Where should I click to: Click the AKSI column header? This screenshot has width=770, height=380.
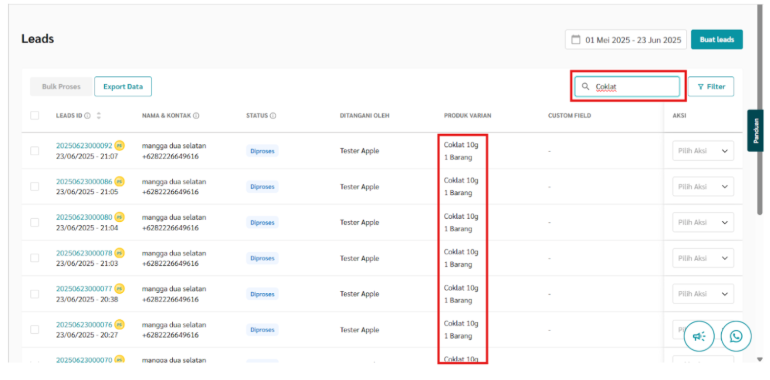tap(679, 116)
